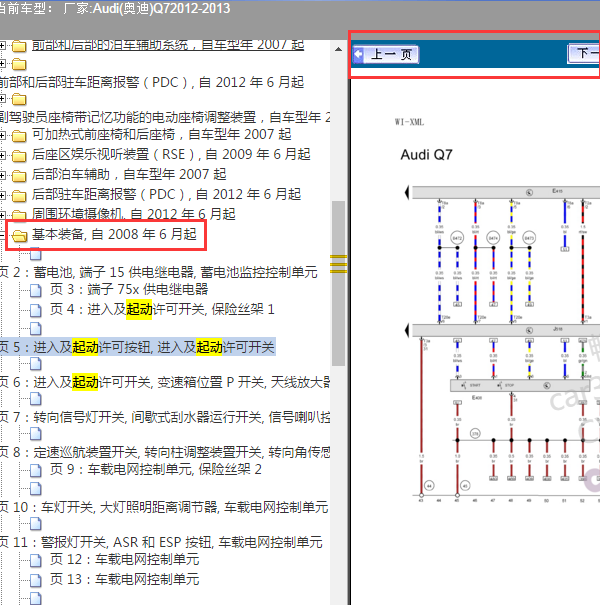Screen dimensions: 600x605
Task: Click the 当前车型 Audi Q7 2012-2013 header text
Action: pyautogui.click(x=115, y=8)
